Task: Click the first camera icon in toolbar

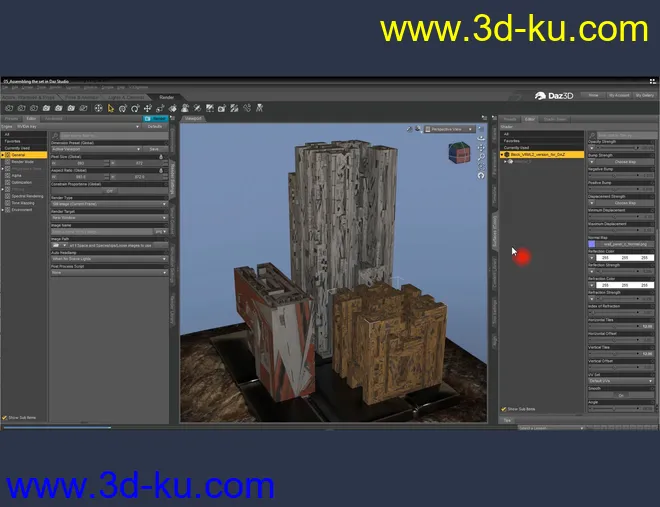Action: (9, 106)
